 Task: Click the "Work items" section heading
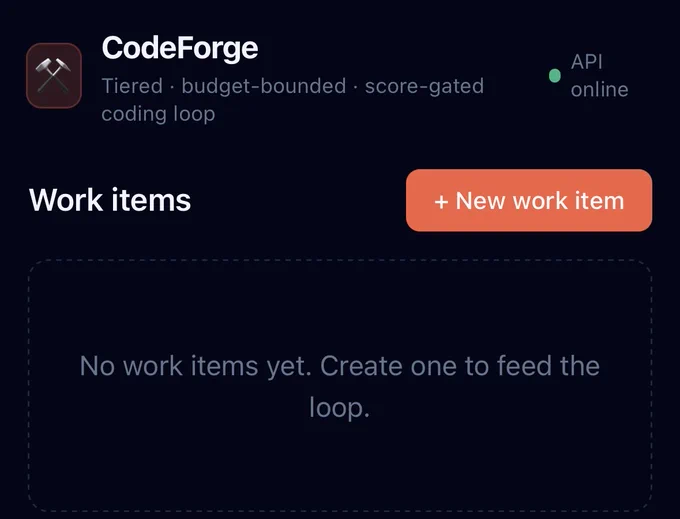pyautogui.click(x=110, y=200)
